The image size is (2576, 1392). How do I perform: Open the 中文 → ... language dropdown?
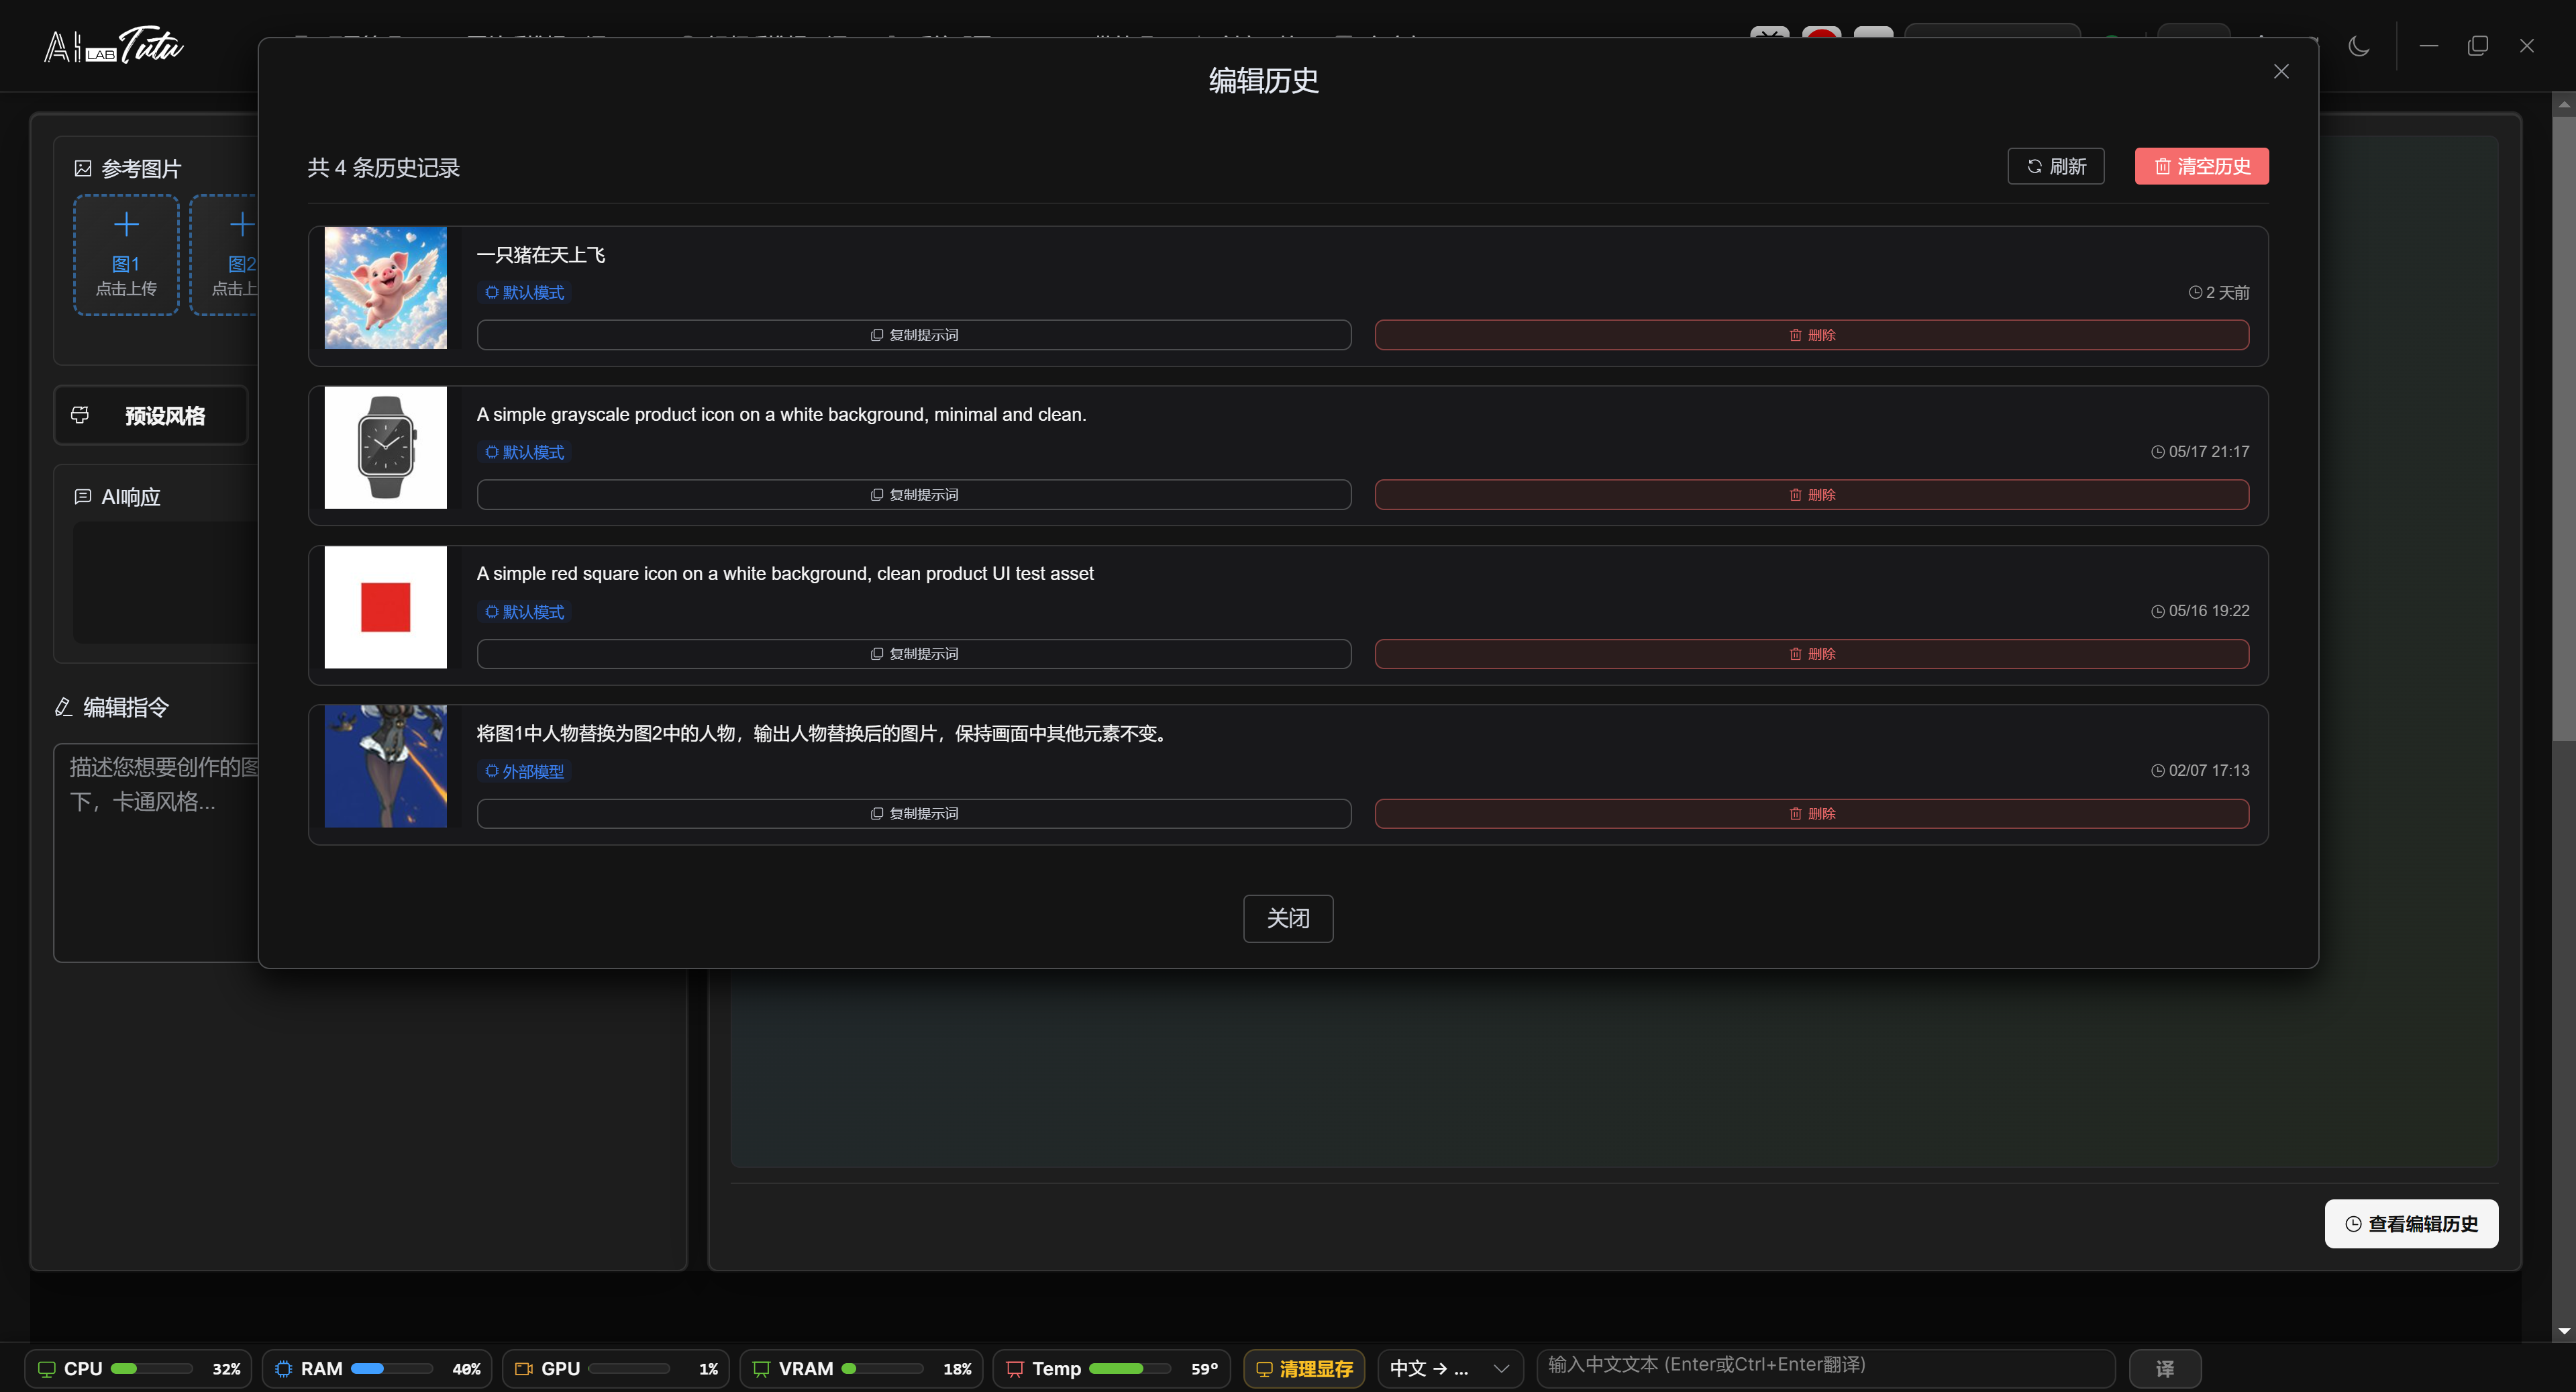(1450, 1369)
